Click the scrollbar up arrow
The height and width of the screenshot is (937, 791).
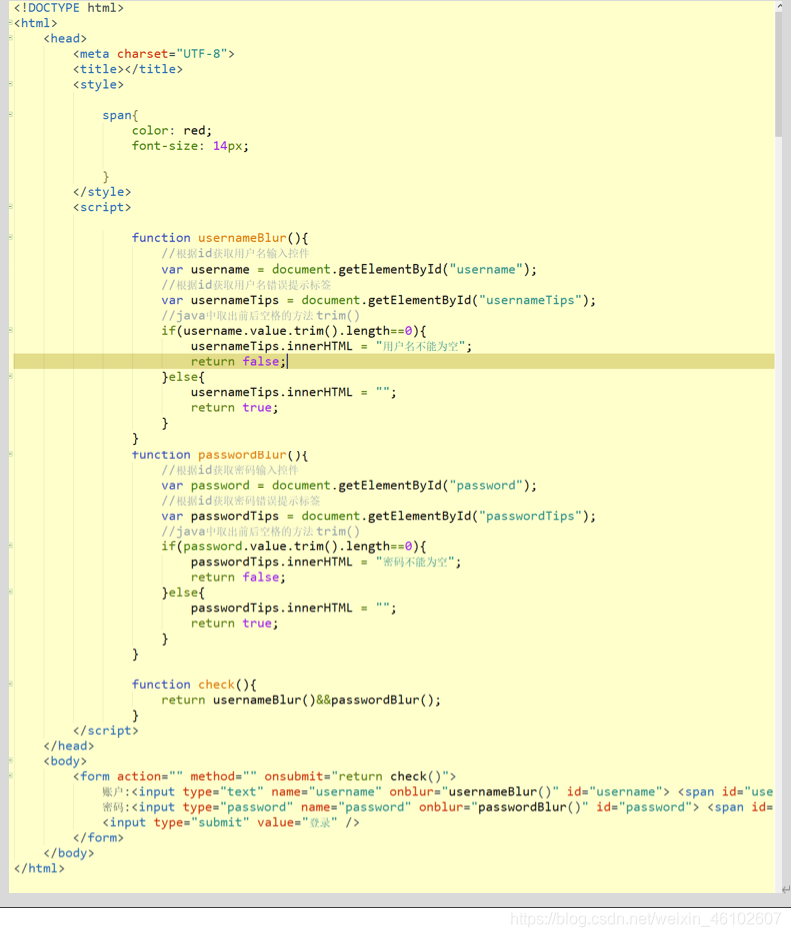tap(779, 6)
